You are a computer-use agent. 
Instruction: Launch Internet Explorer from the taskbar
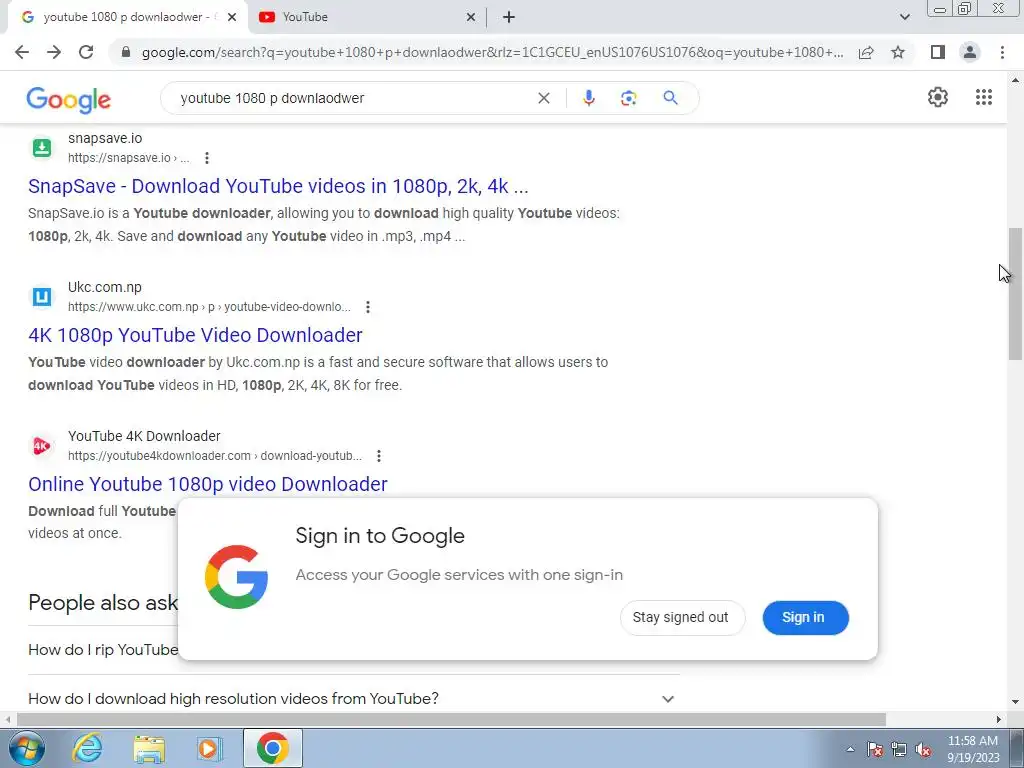point(87,748)
